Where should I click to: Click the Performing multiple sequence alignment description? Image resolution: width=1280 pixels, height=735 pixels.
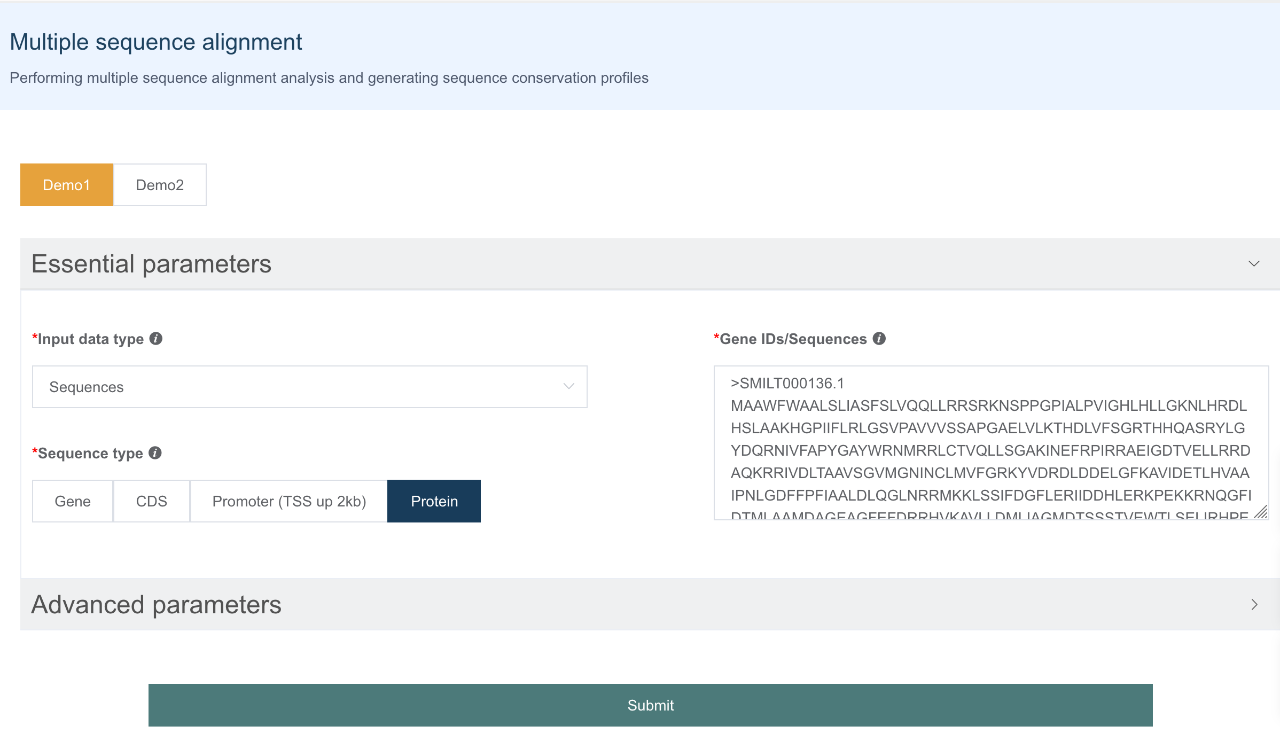point(329,78)
